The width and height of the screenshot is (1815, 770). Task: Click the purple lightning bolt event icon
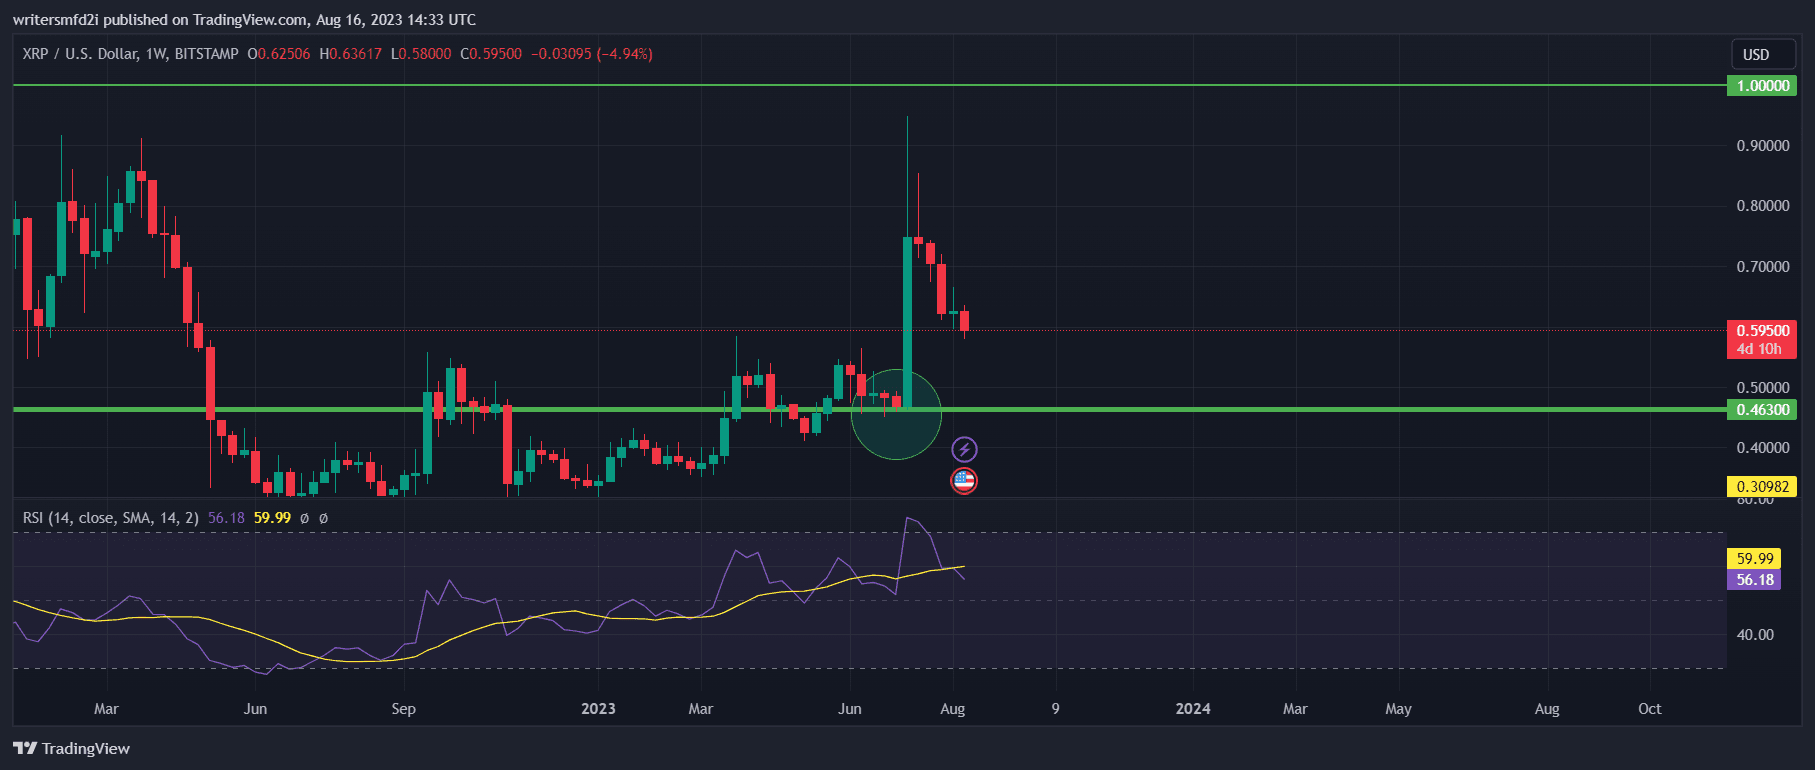(964, 449)
